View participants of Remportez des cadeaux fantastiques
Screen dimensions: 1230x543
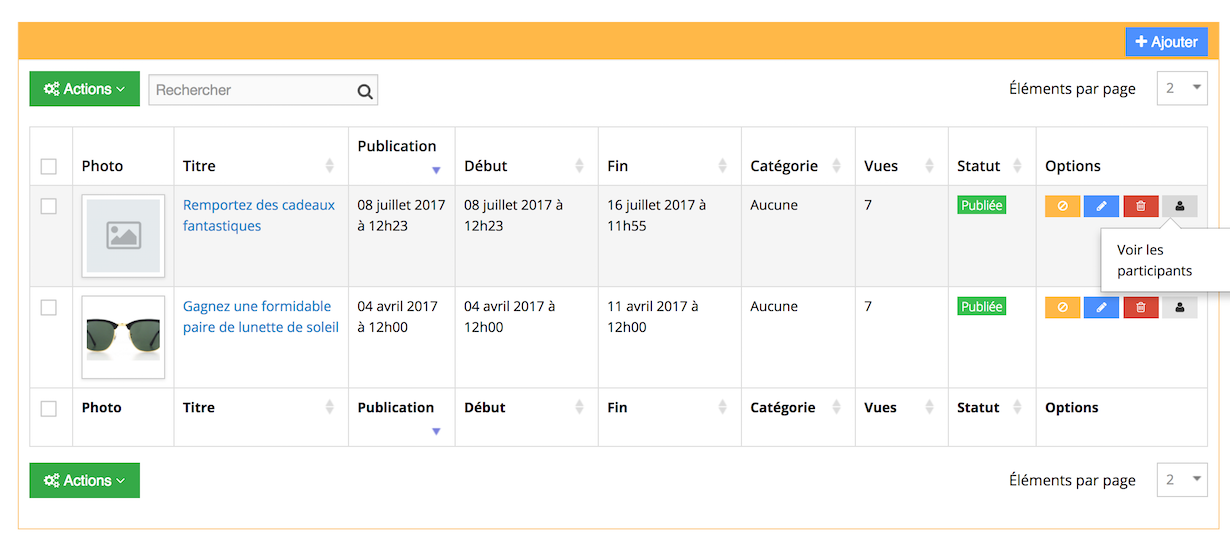pos(1179,206)
